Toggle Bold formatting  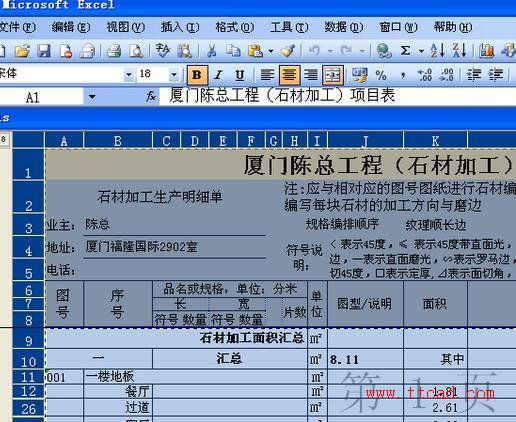click(197, 75)
